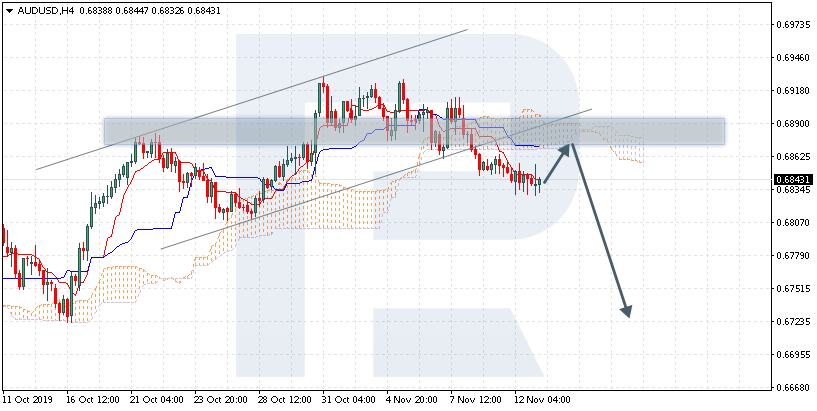Click the OHLC values 0.68388 0.68447 0.68326 0.68431
817x411 pixels.
(150, 10)
